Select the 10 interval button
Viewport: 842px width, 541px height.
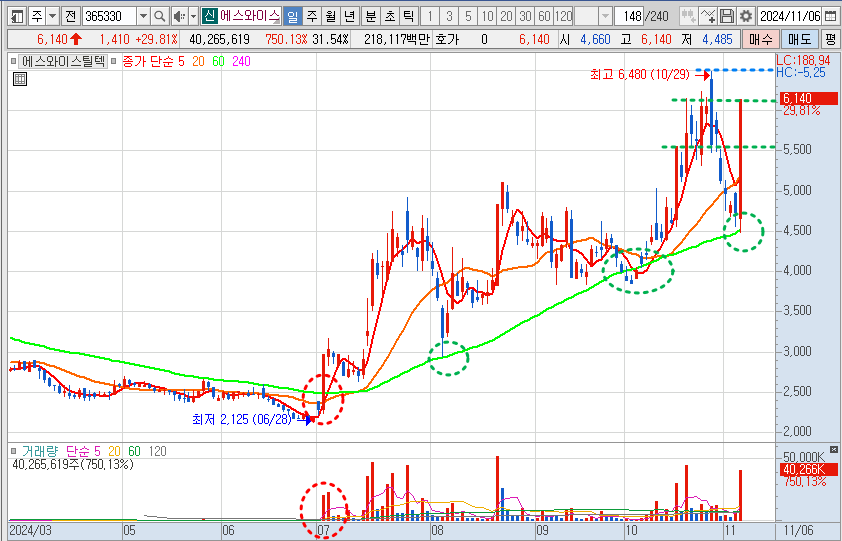487,17
